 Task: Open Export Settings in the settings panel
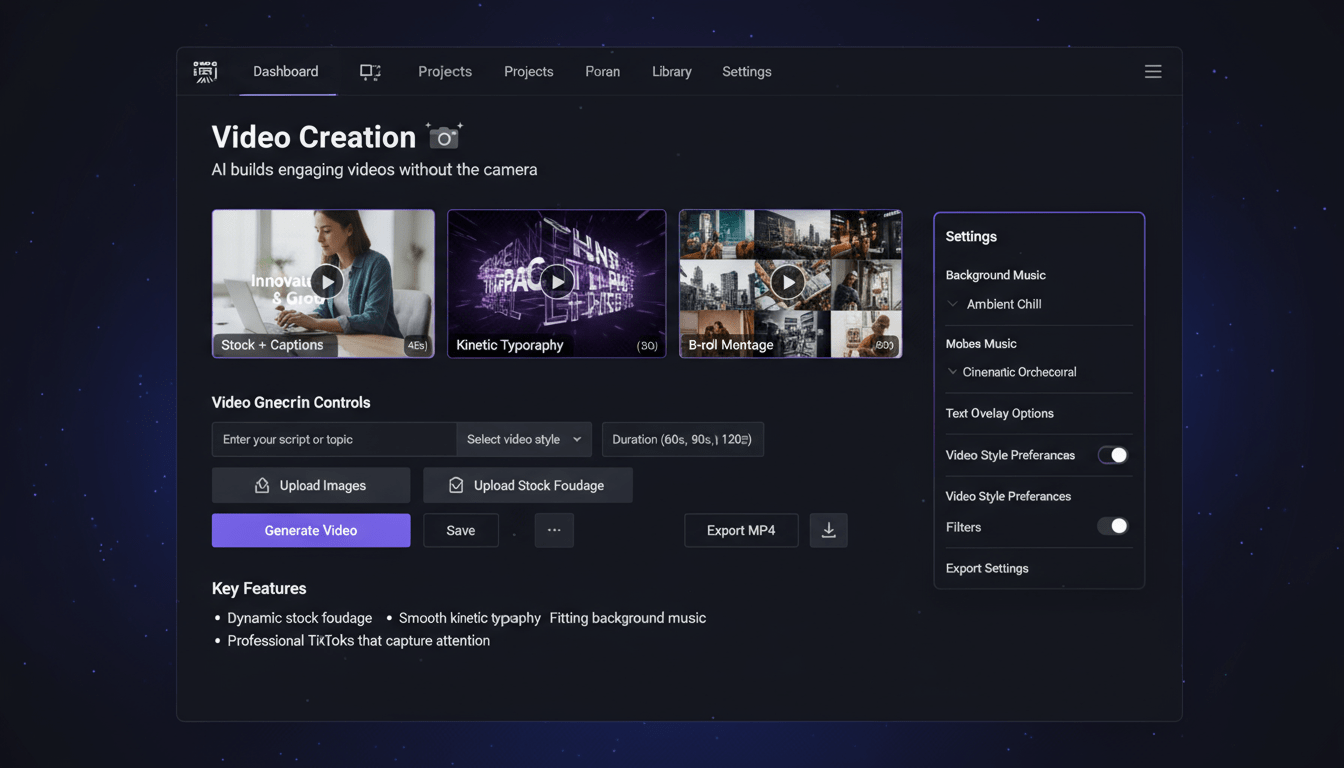[987, 568]
